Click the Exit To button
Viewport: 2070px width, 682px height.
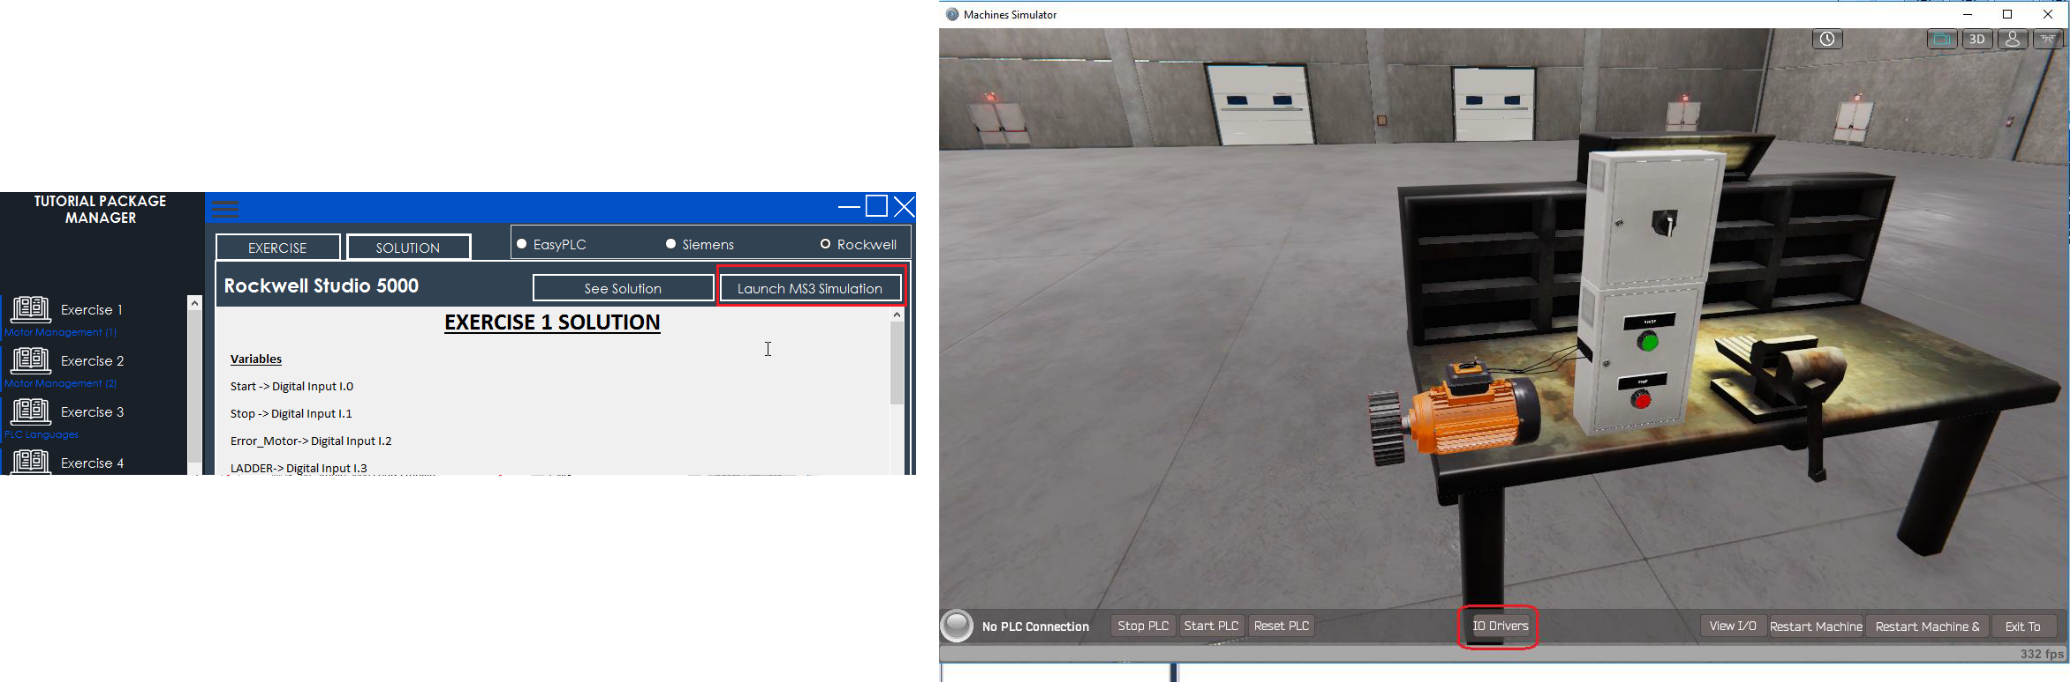[x=2023, y=627]
